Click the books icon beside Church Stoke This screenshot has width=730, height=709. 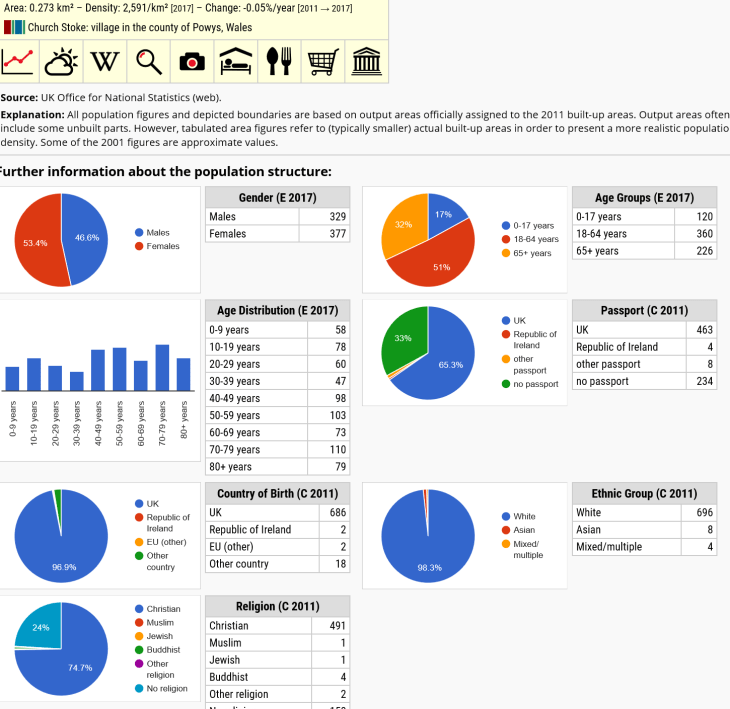tap(13, 27)
